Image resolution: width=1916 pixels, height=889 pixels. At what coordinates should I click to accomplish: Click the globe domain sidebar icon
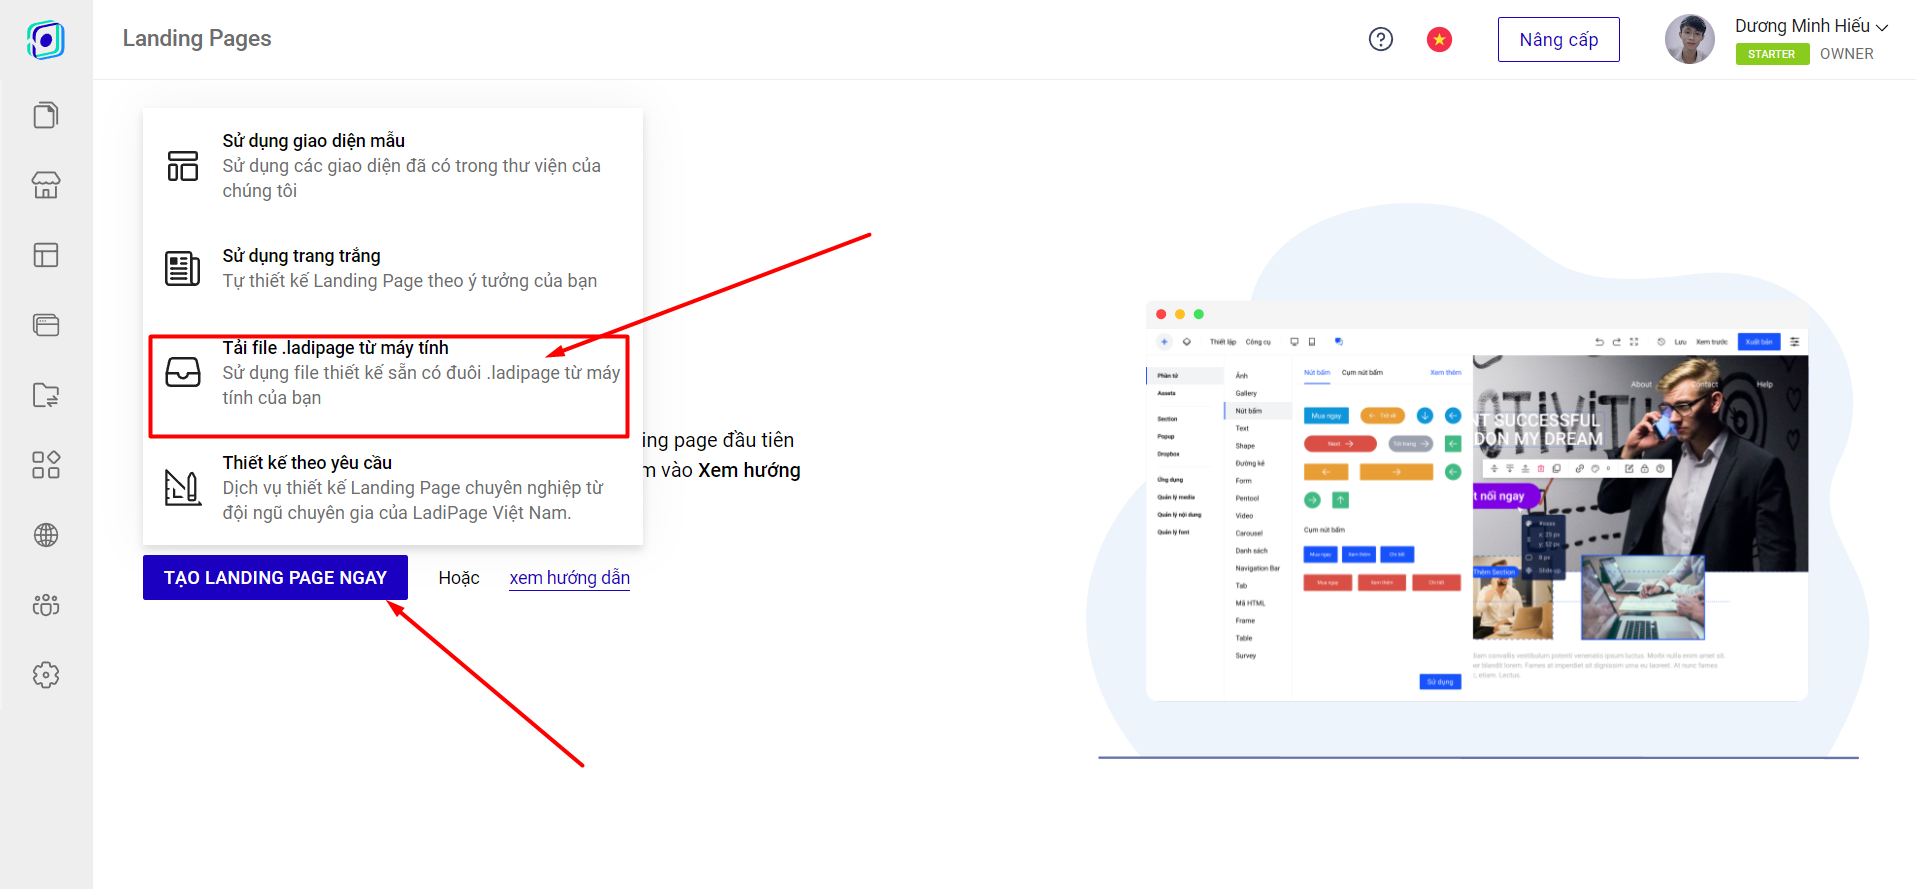pos(46,535)
